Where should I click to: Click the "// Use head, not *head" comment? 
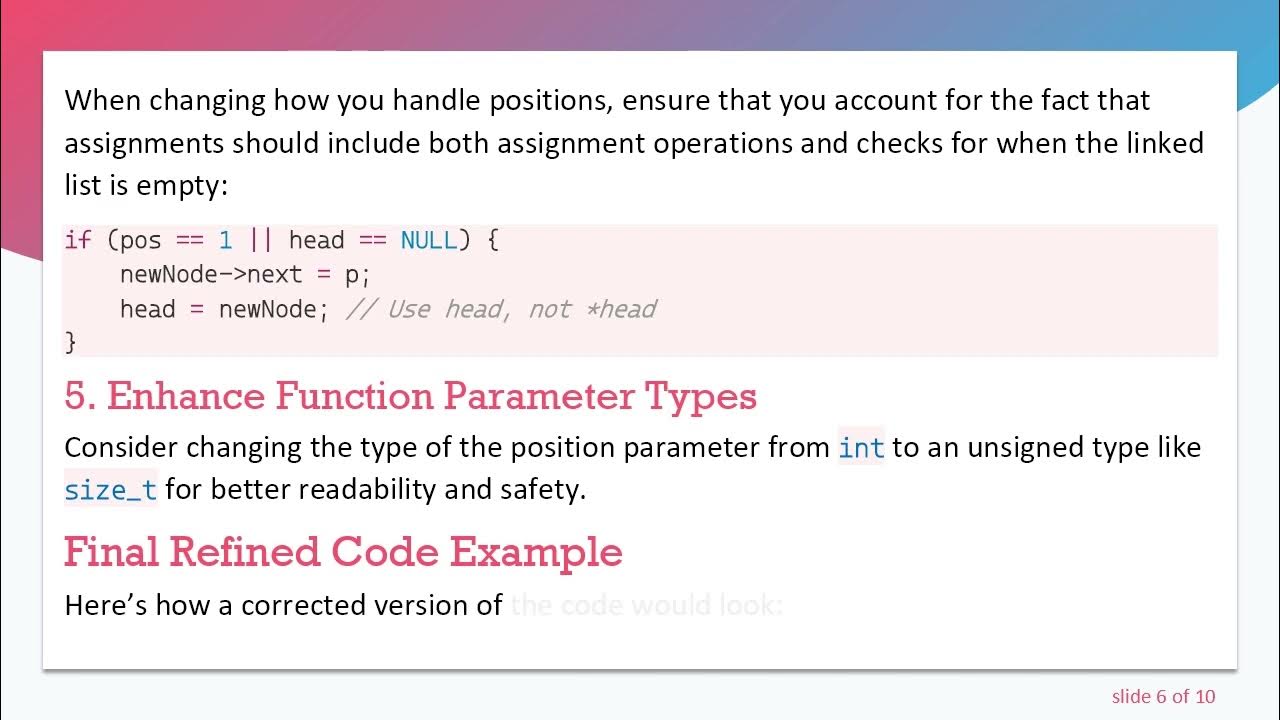[x=501, y=309]
